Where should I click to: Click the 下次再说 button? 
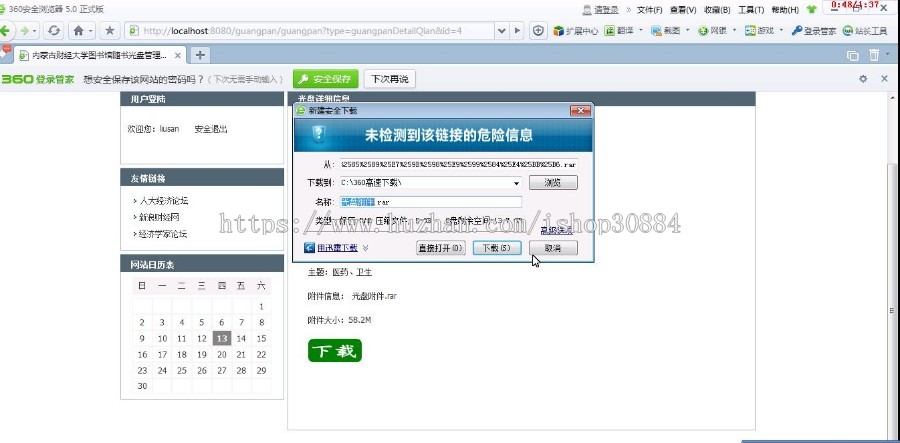[390, 79]
